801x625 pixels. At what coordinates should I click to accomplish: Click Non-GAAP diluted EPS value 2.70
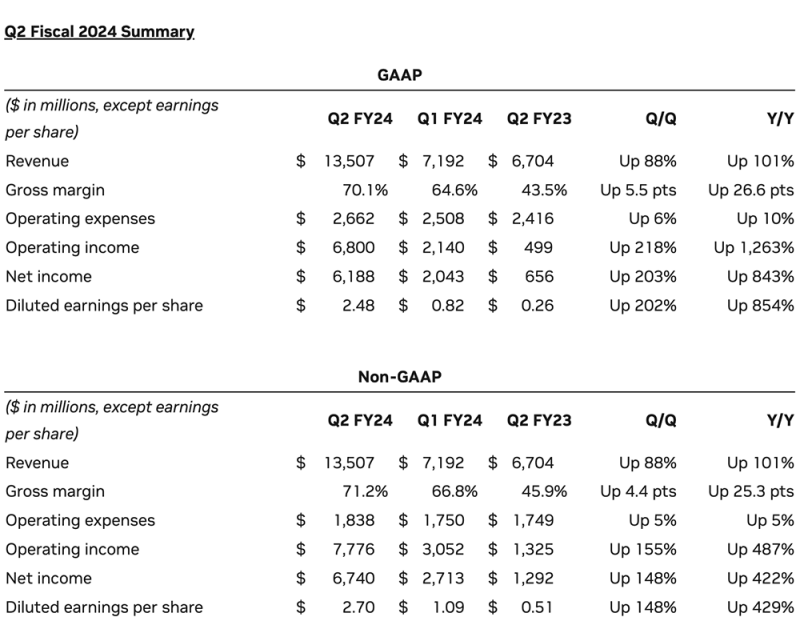[358, 608]
